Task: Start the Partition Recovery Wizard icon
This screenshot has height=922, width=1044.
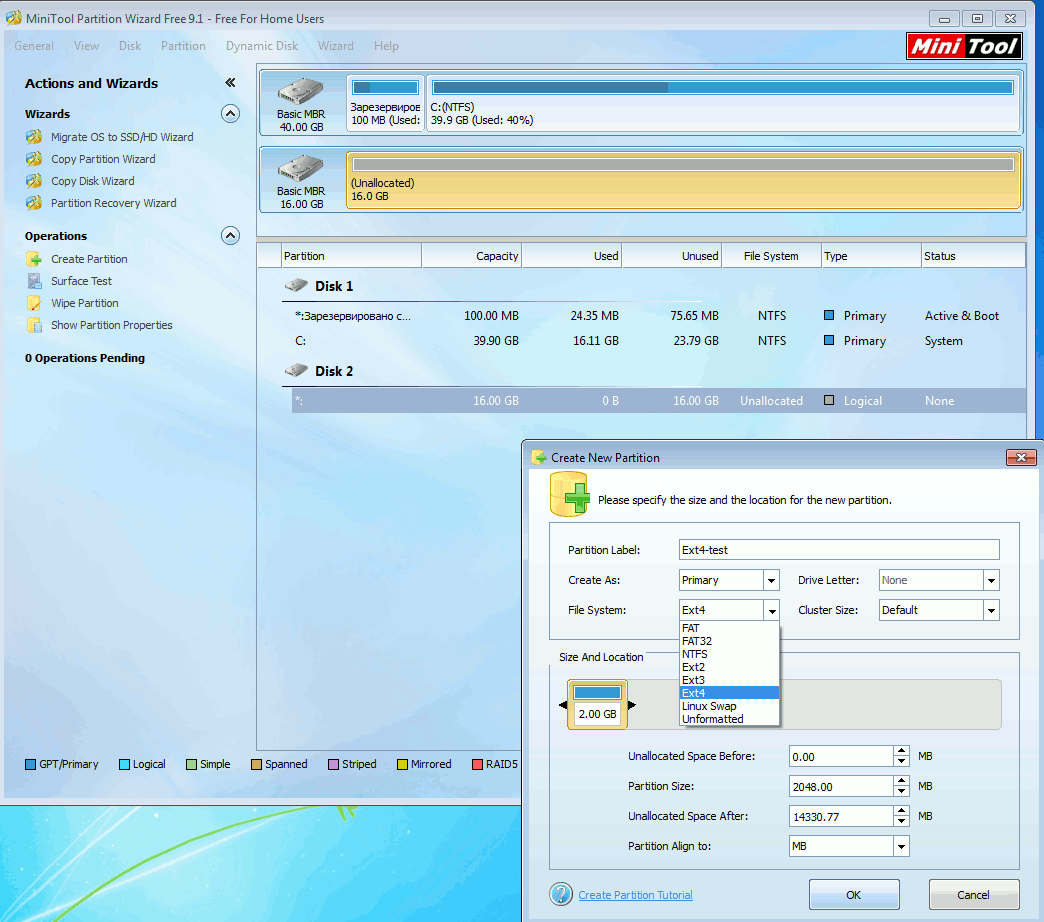Action: click(x=34, y=203)
